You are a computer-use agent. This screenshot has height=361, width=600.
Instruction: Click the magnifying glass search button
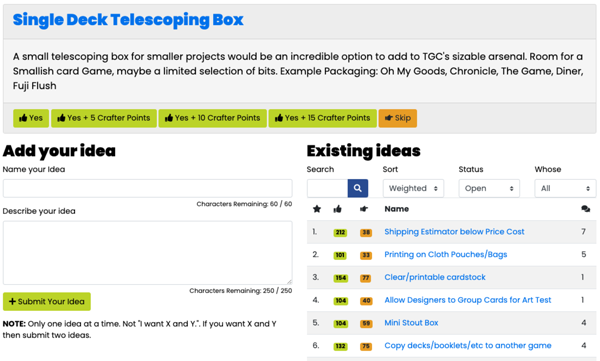pos(358,188)
